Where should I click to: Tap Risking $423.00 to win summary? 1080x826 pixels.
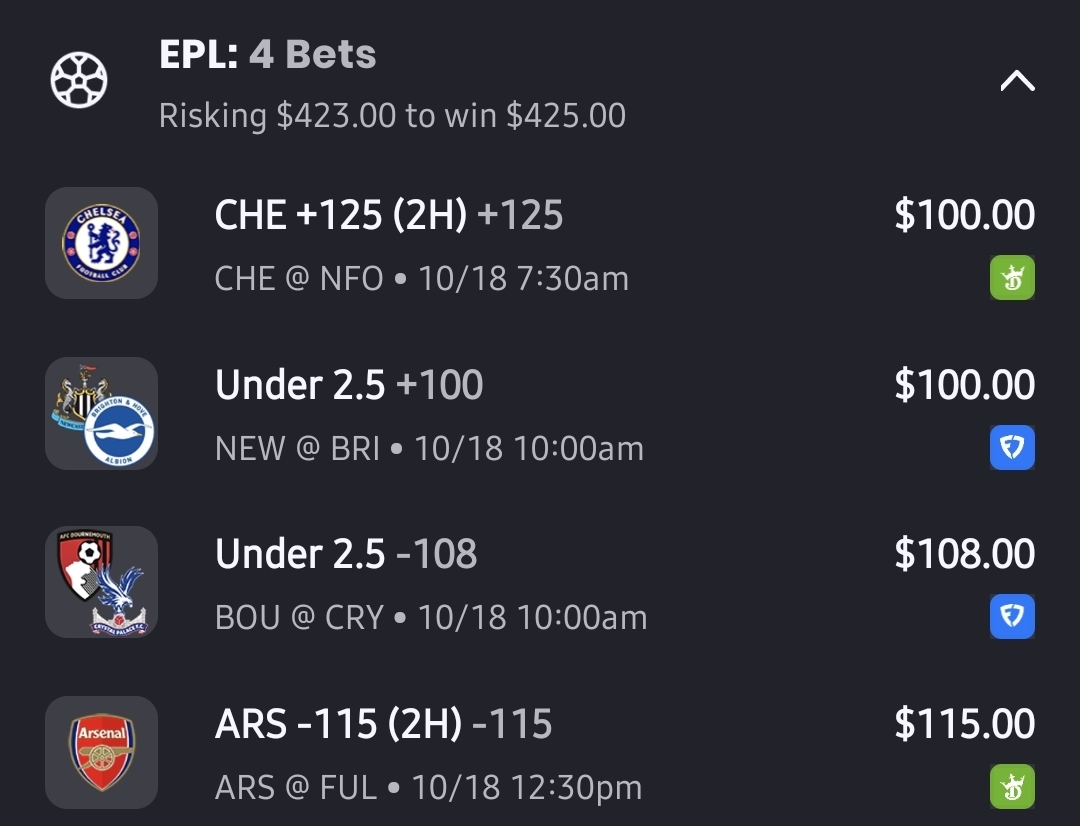point(392,116)
